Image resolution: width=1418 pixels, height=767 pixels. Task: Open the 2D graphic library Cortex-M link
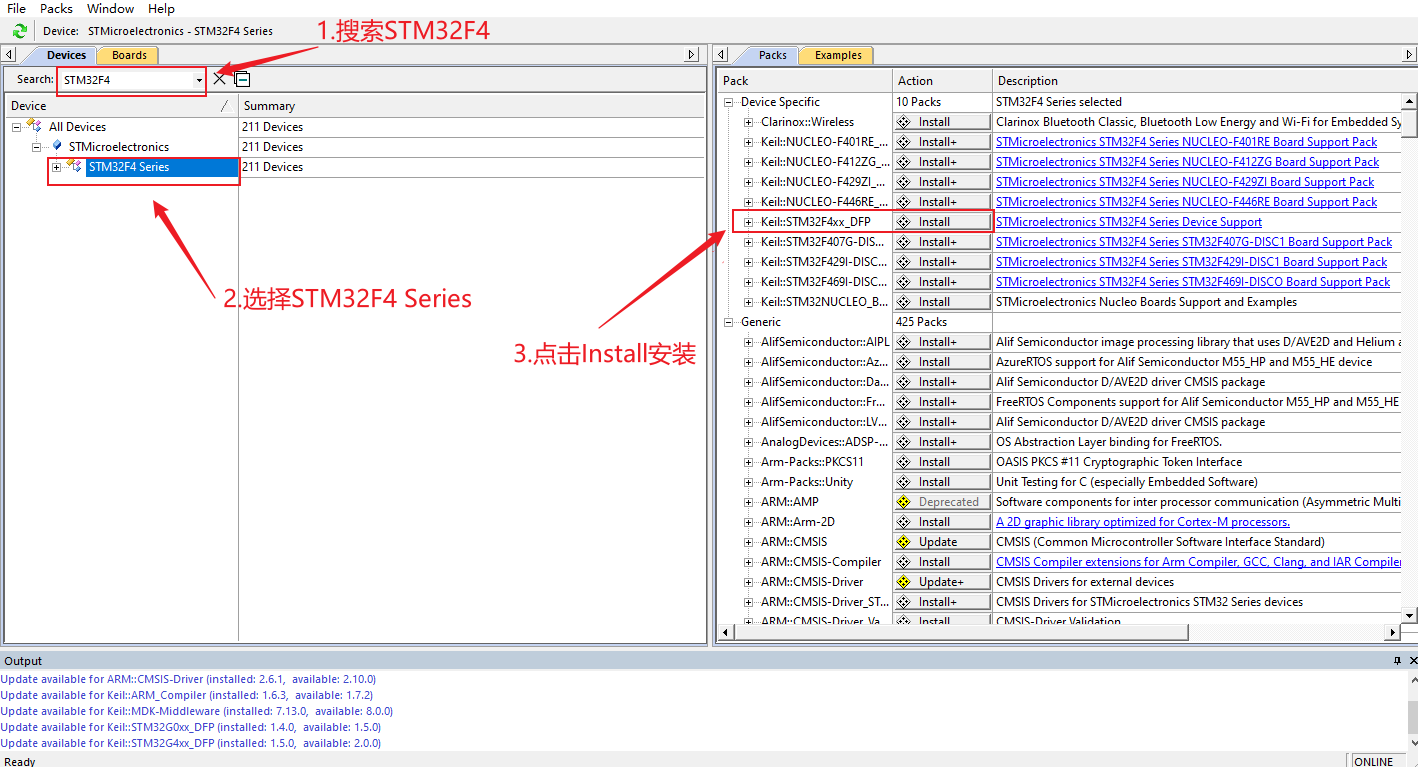pos(1143,522)
